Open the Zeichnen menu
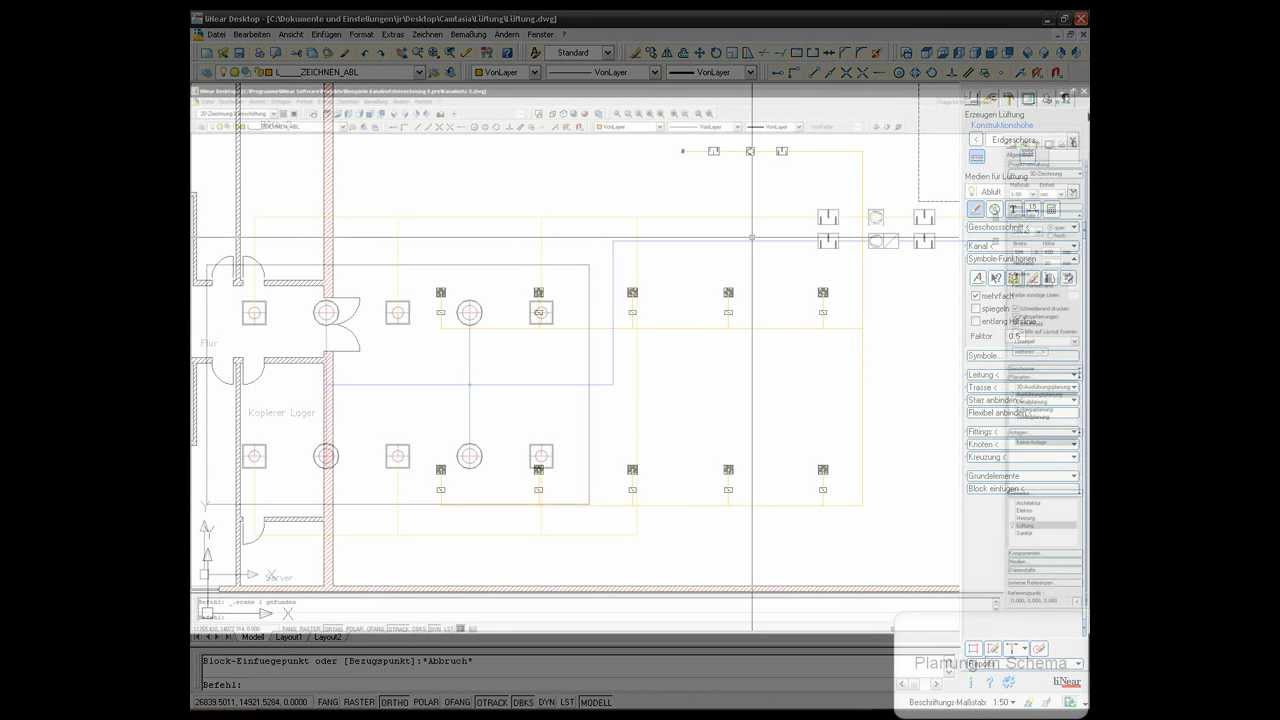 [x=427, y=35]
